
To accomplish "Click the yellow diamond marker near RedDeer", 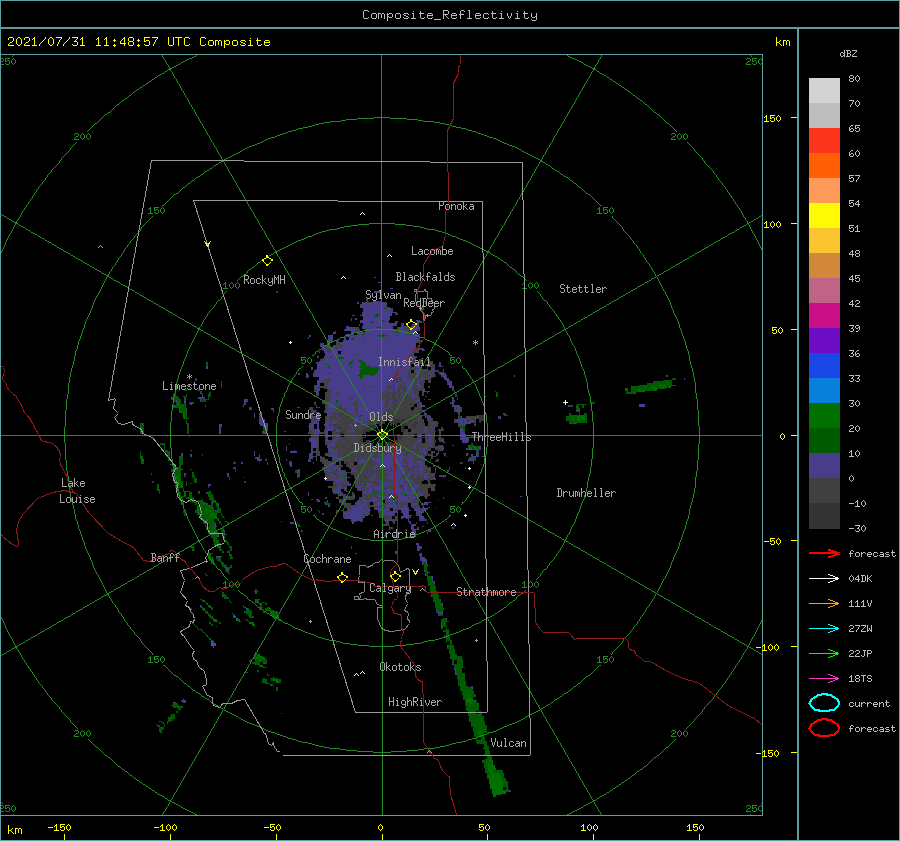I will click(412, 325).
